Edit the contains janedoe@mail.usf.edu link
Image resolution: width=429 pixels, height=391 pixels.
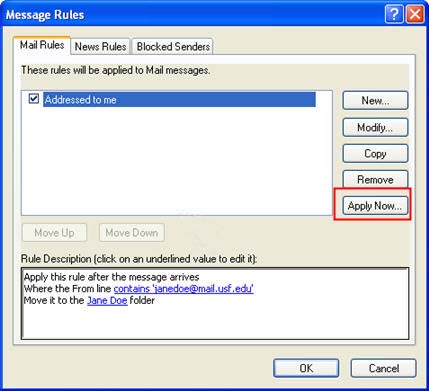tap(184, 289)
